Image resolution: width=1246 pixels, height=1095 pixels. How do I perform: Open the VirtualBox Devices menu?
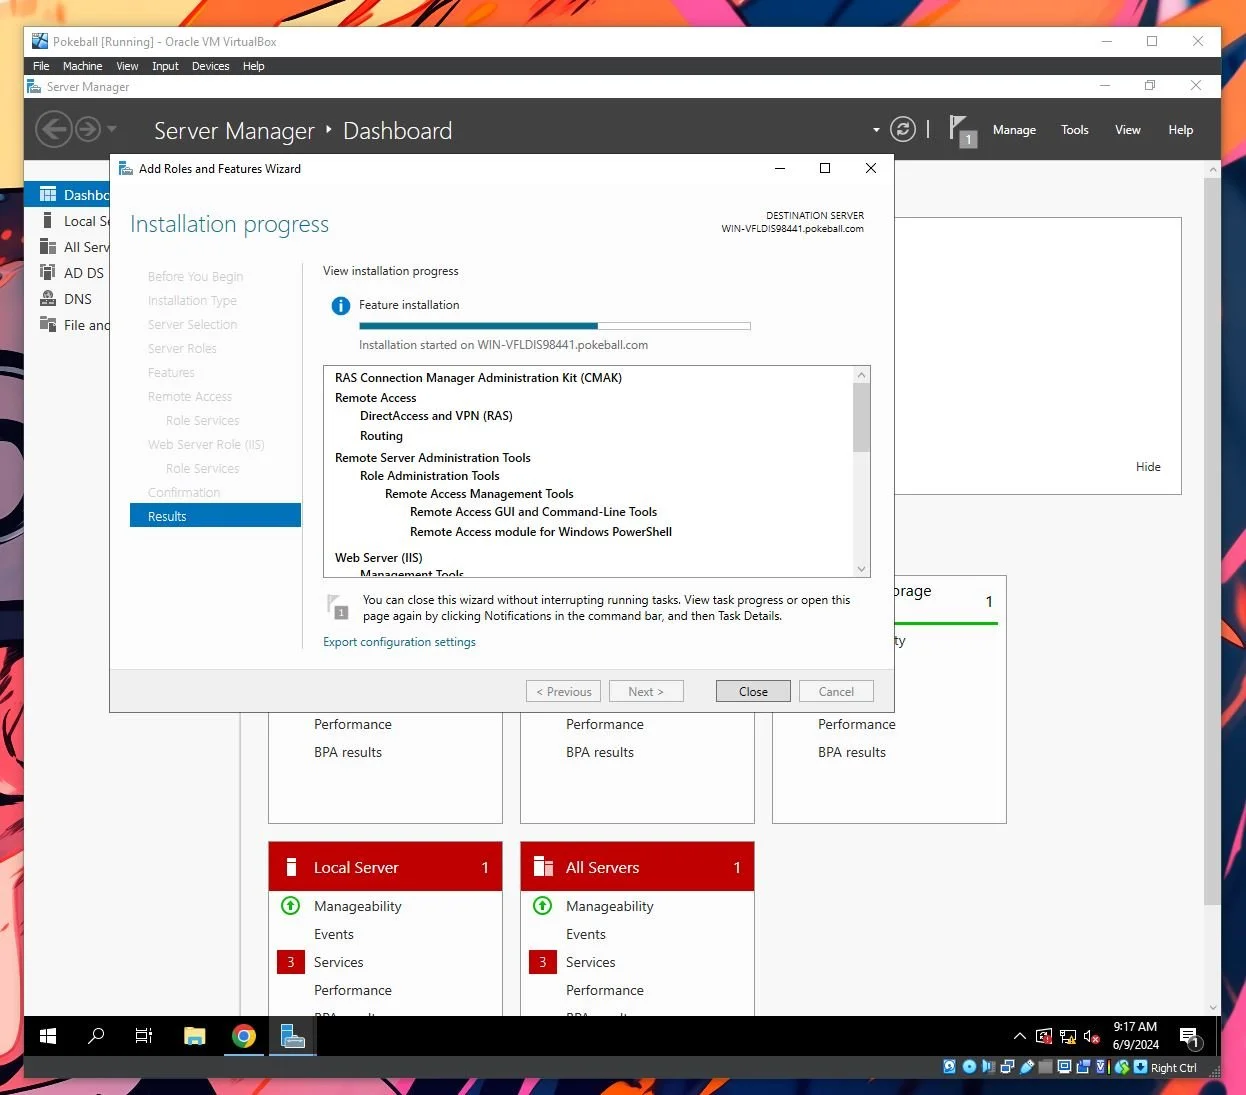point(210,66)
